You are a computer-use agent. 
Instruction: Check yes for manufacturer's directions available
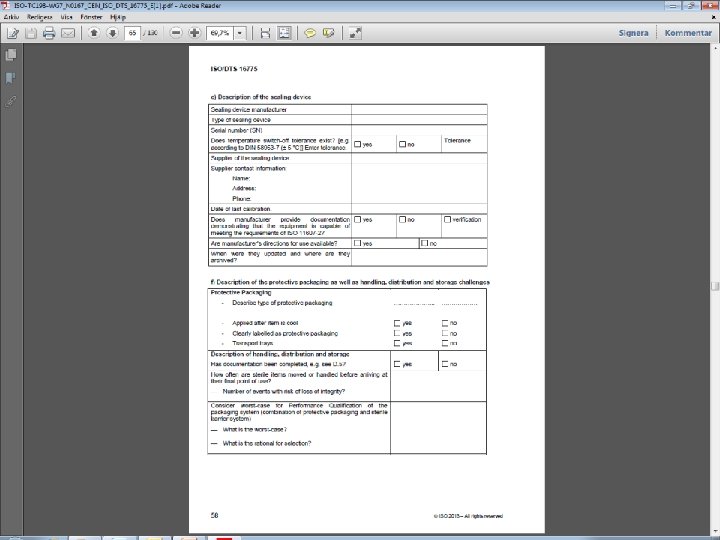pyautogui.click(x=358, y=243)
